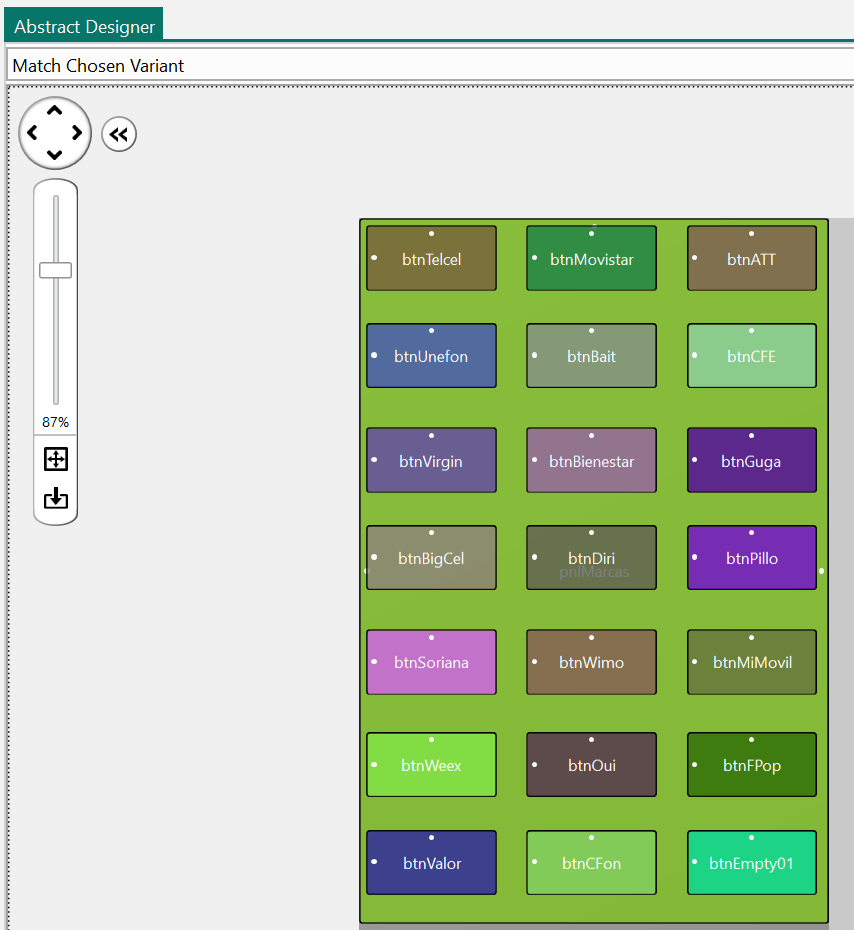Click the Match Chosen Variant field

coord(430,65)
